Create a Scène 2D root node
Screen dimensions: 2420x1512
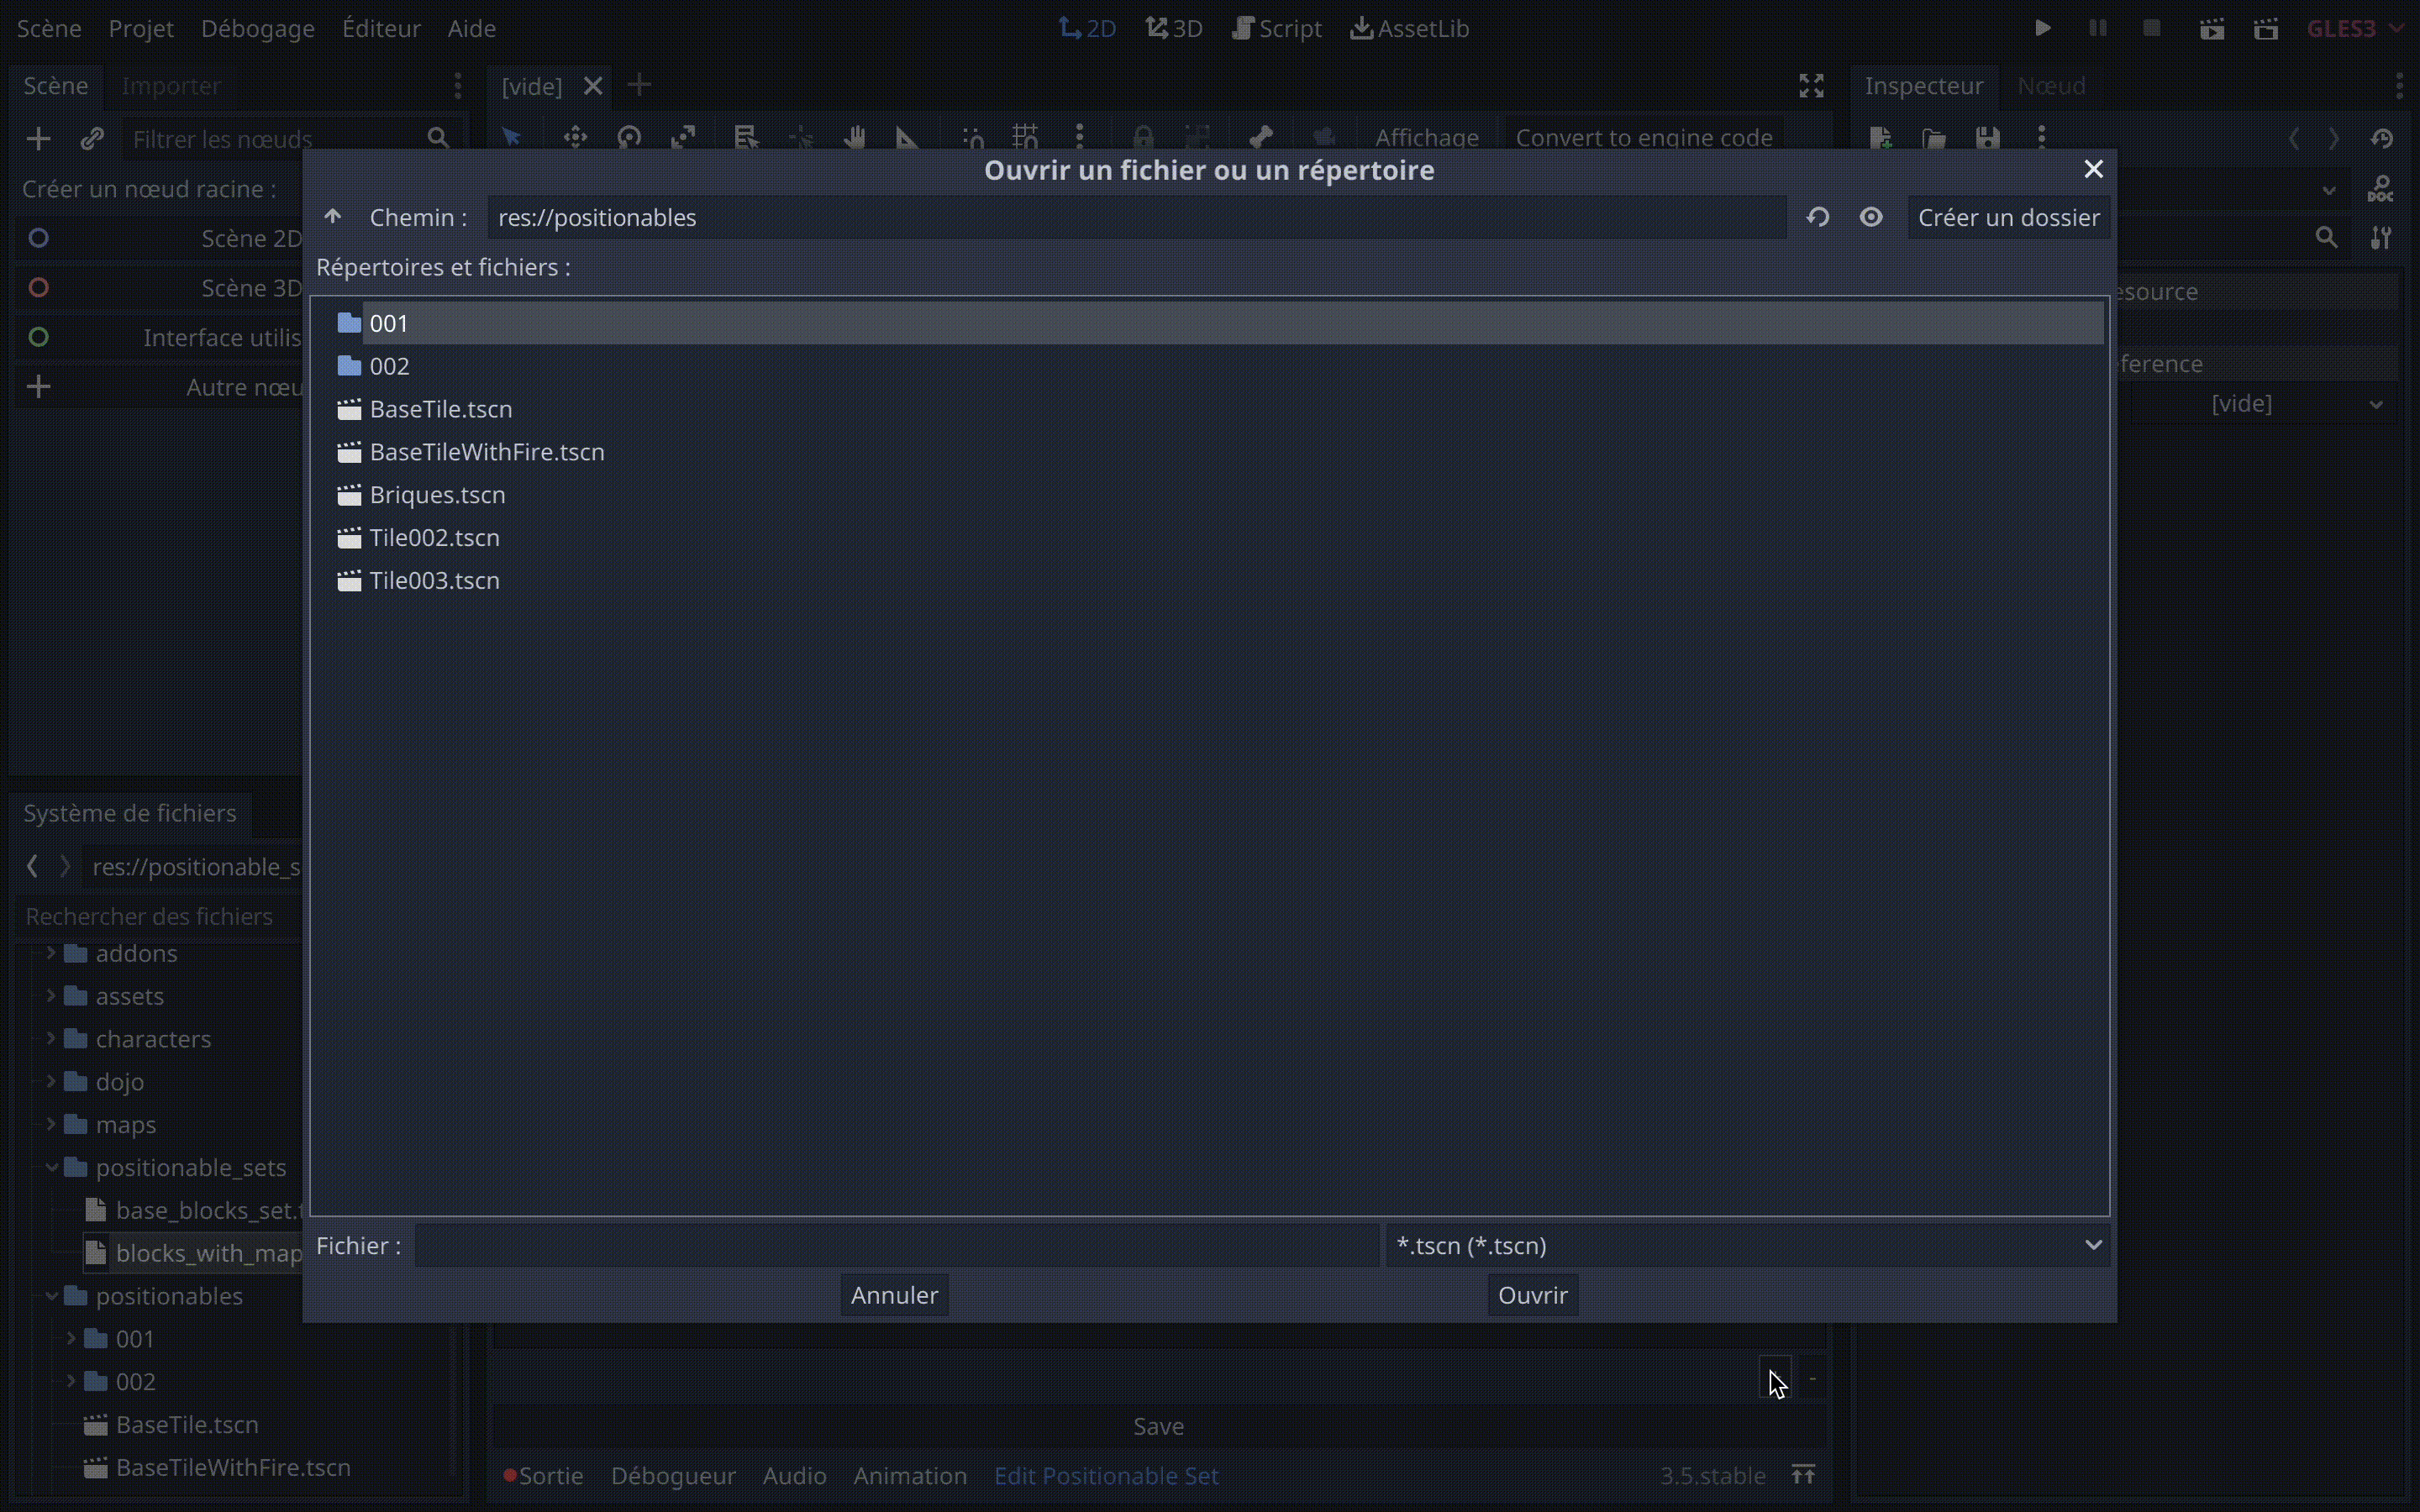pos(160,238)
